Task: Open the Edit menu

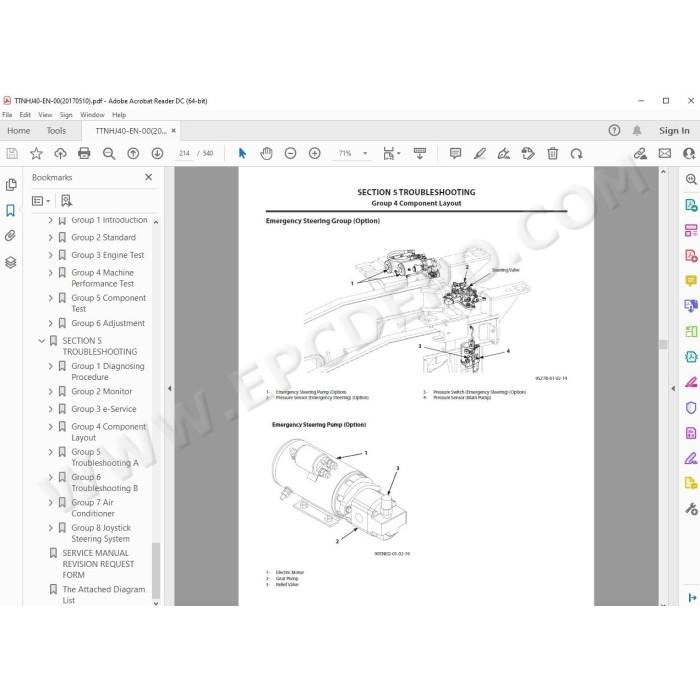Action: click(25, 115)
